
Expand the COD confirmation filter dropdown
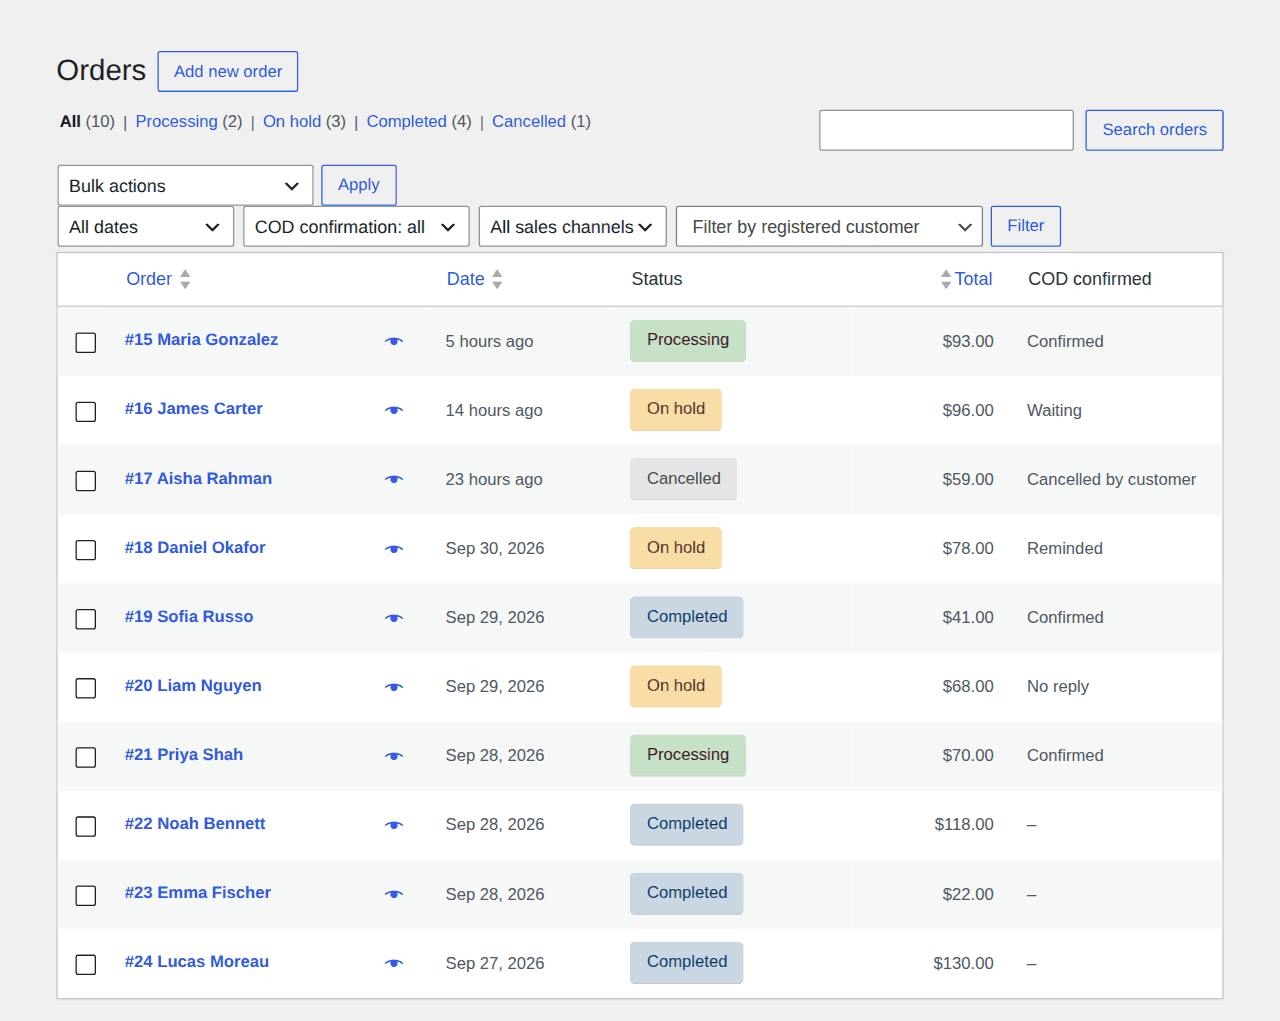pyautogui.click(x=356, y=227)
